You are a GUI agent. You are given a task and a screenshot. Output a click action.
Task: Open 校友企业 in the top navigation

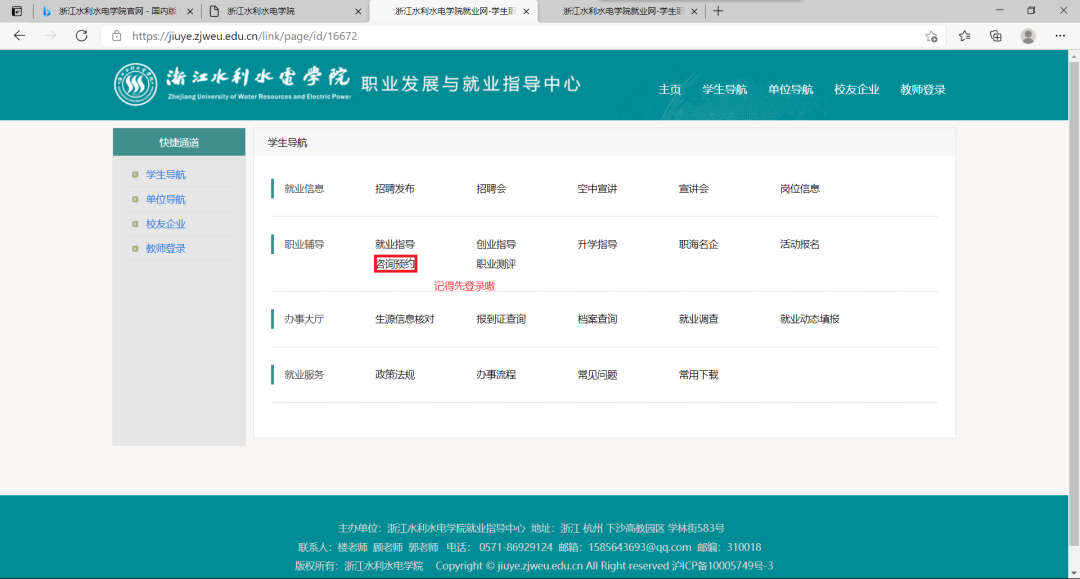pyautogui.click(x=857, y=90)
